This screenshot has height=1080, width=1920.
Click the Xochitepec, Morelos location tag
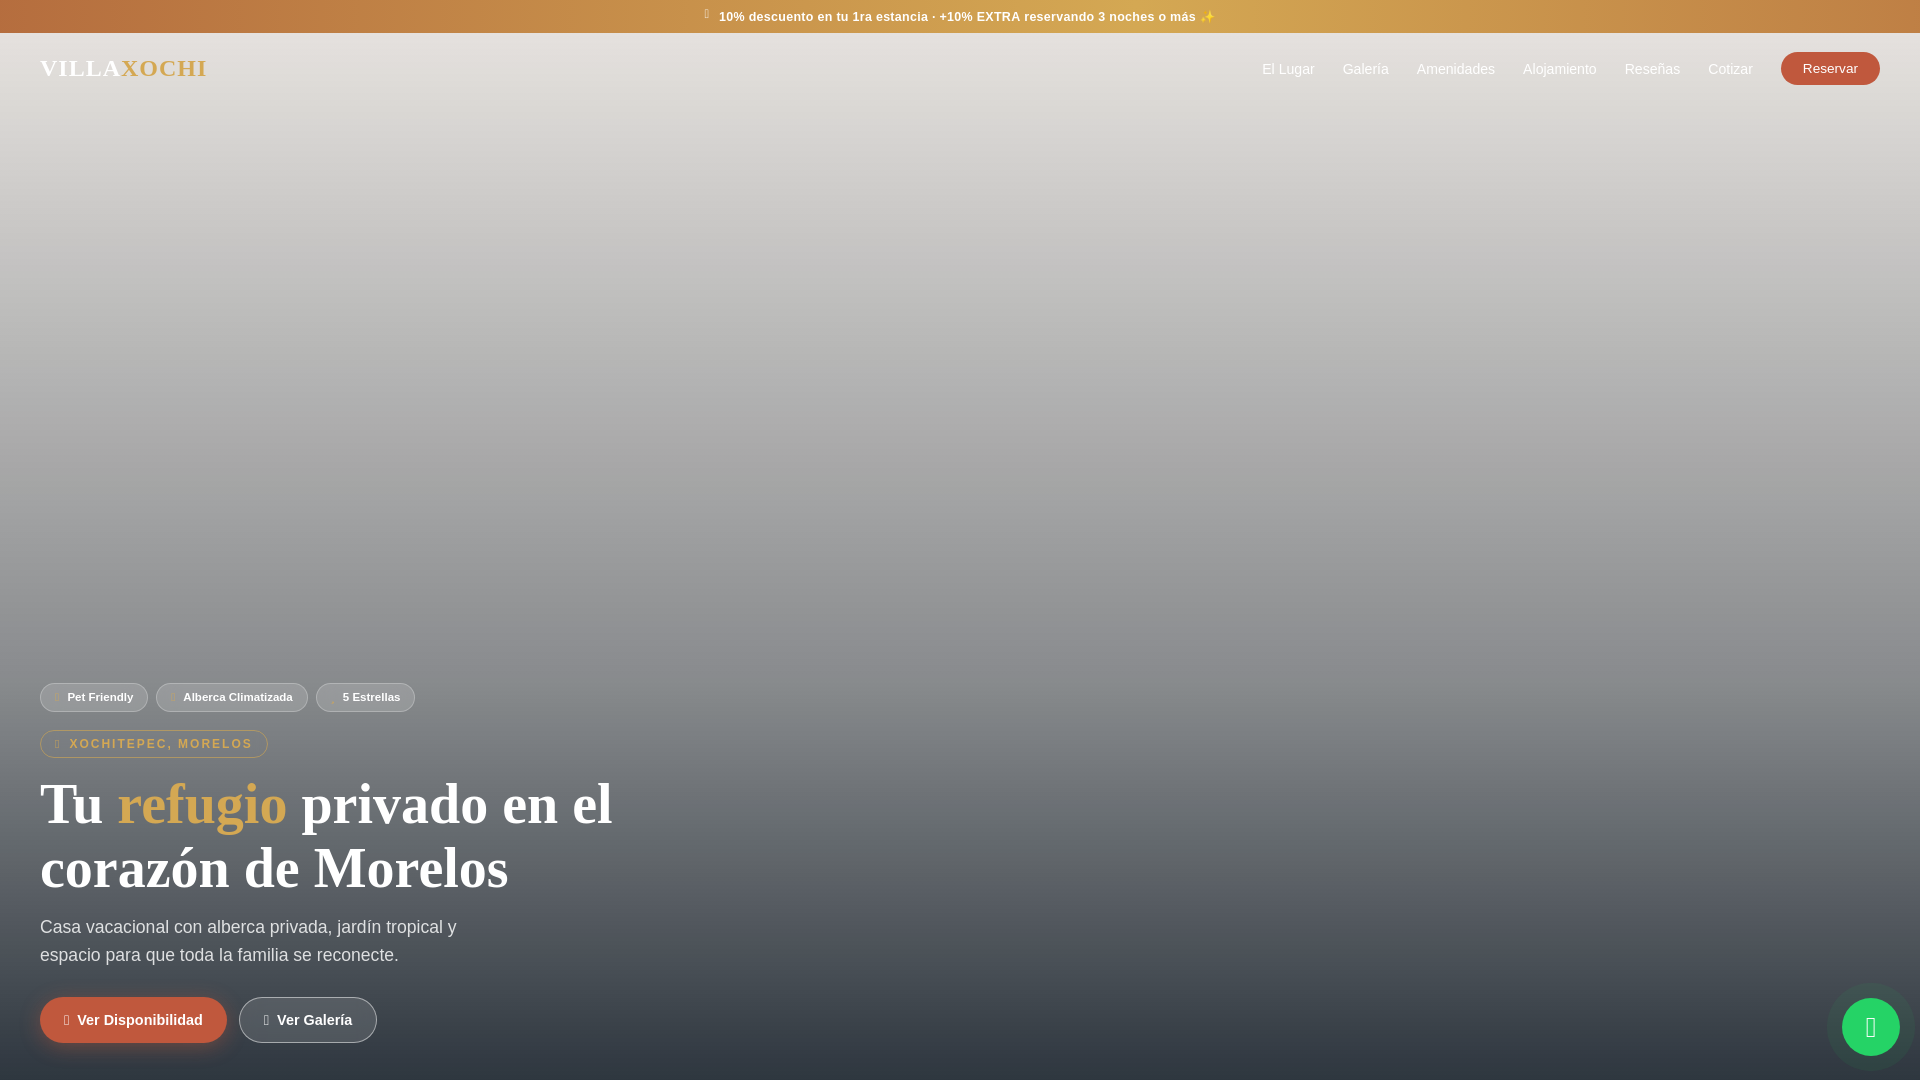(154, 744)
